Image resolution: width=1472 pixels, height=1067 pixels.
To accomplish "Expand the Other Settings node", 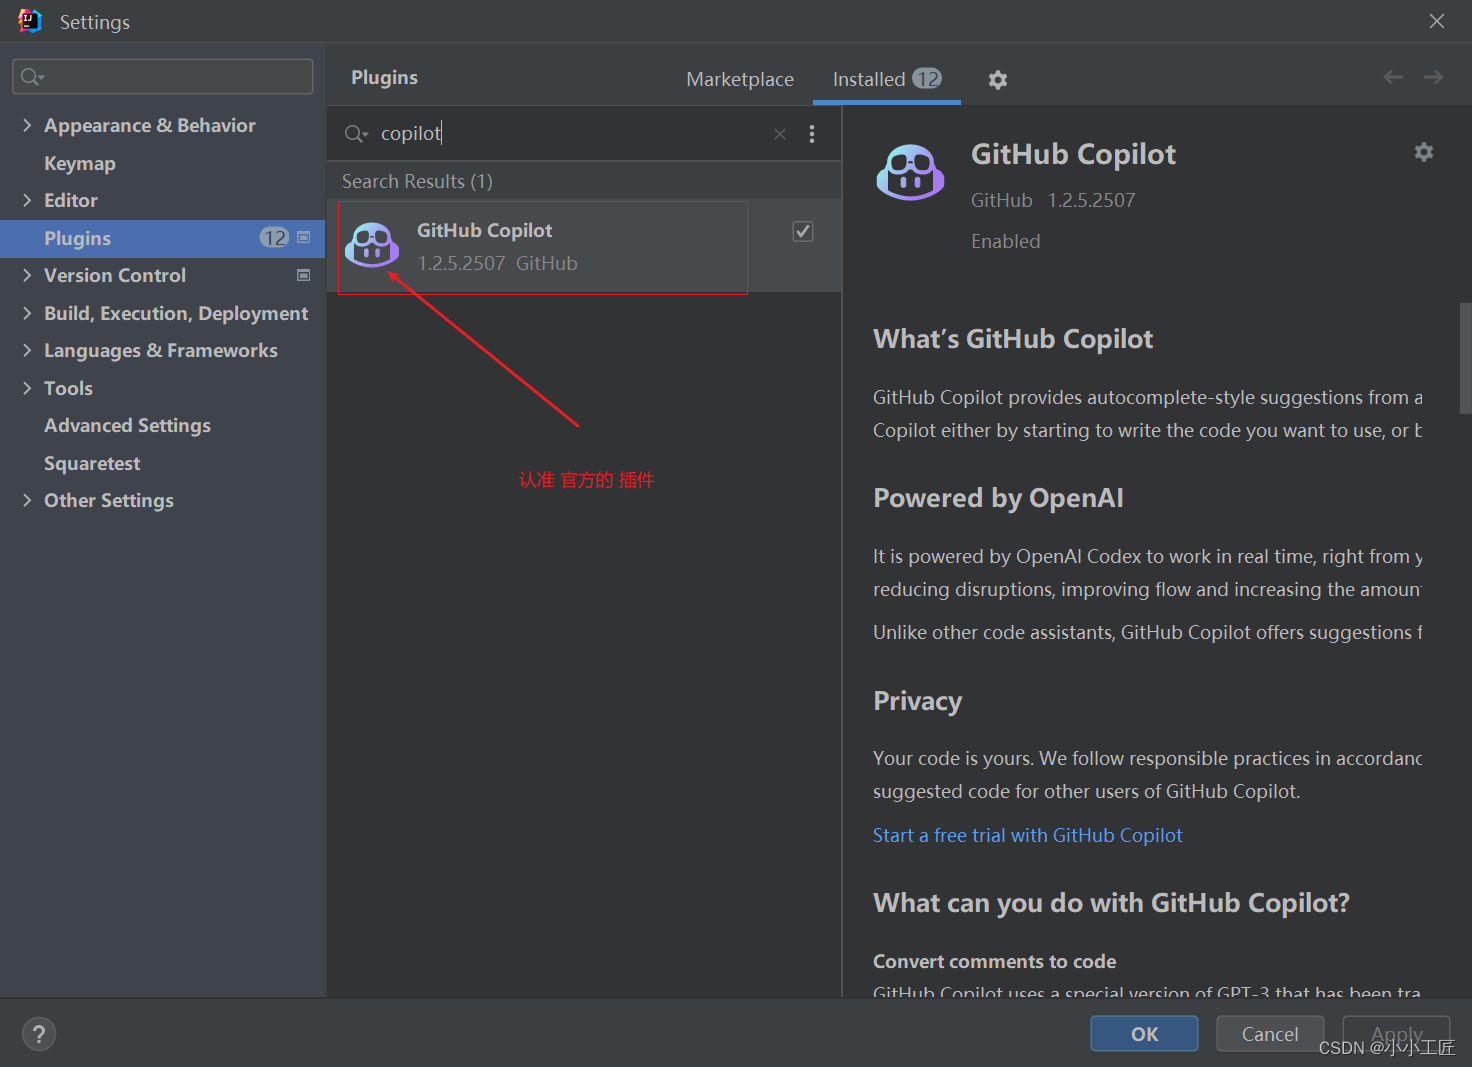I will click(x=27, y=500).
